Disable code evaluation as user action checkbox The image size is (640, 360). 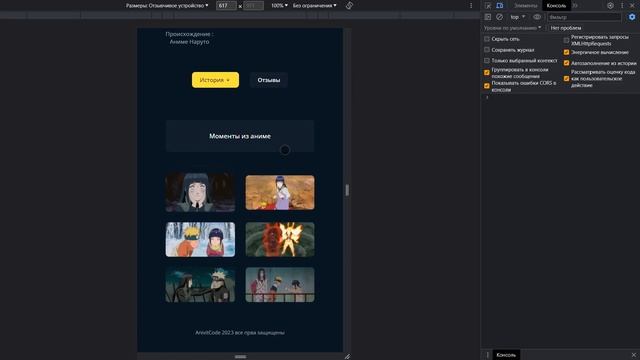pyautogui.click(x=567, y=78)
